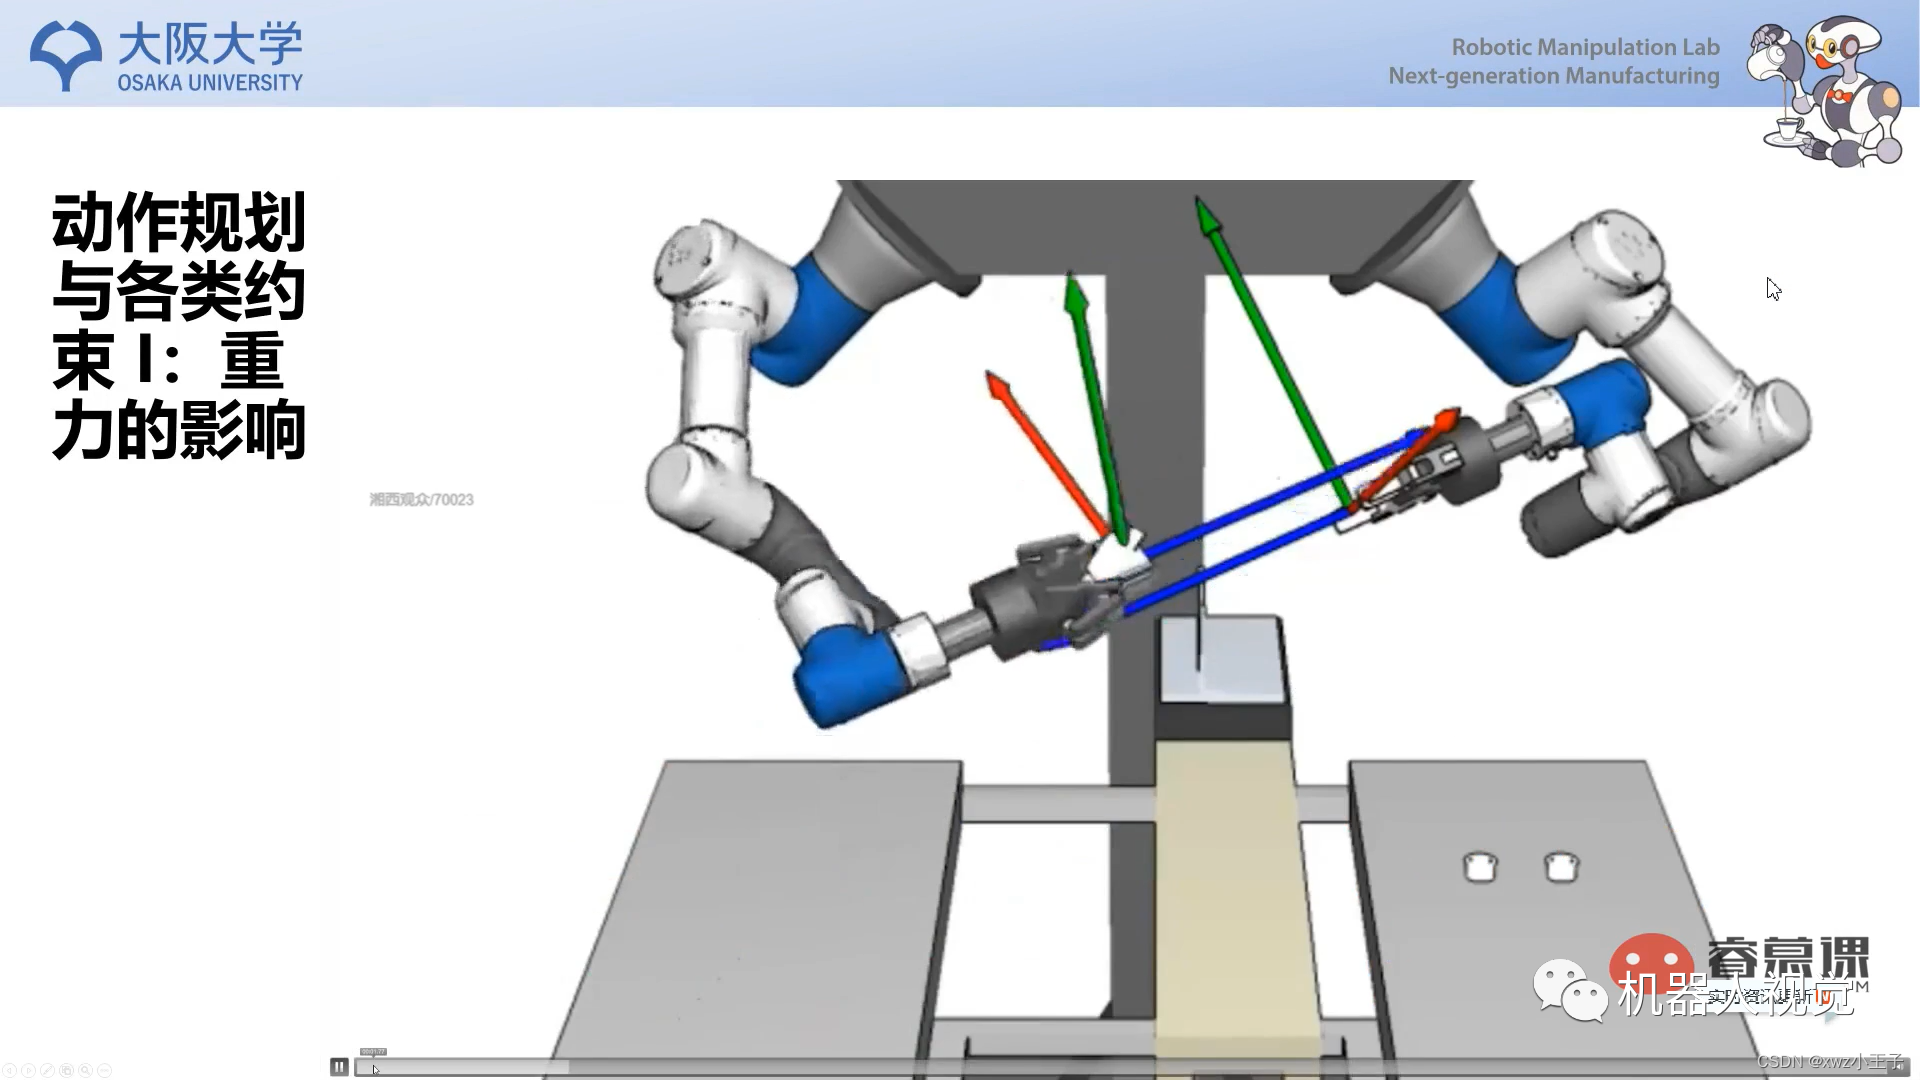Click the WeChat 机器人视觉 watermark logo
The height and width of the screenshot is (1080, 1920).
tap(1570, 990)
